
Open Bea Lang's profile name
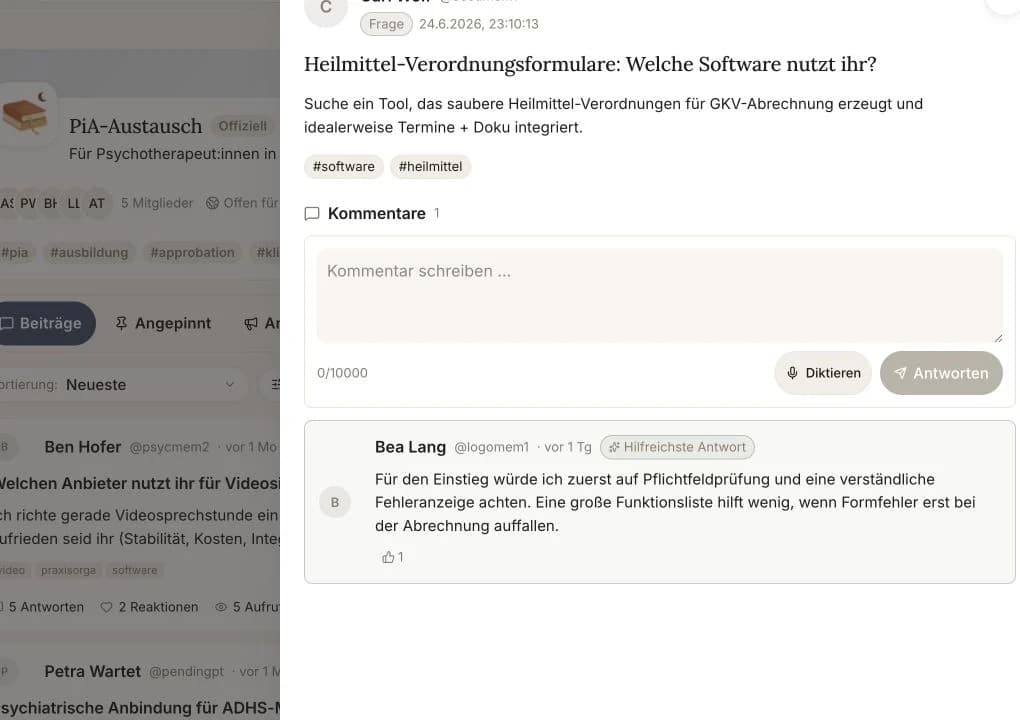410,447
